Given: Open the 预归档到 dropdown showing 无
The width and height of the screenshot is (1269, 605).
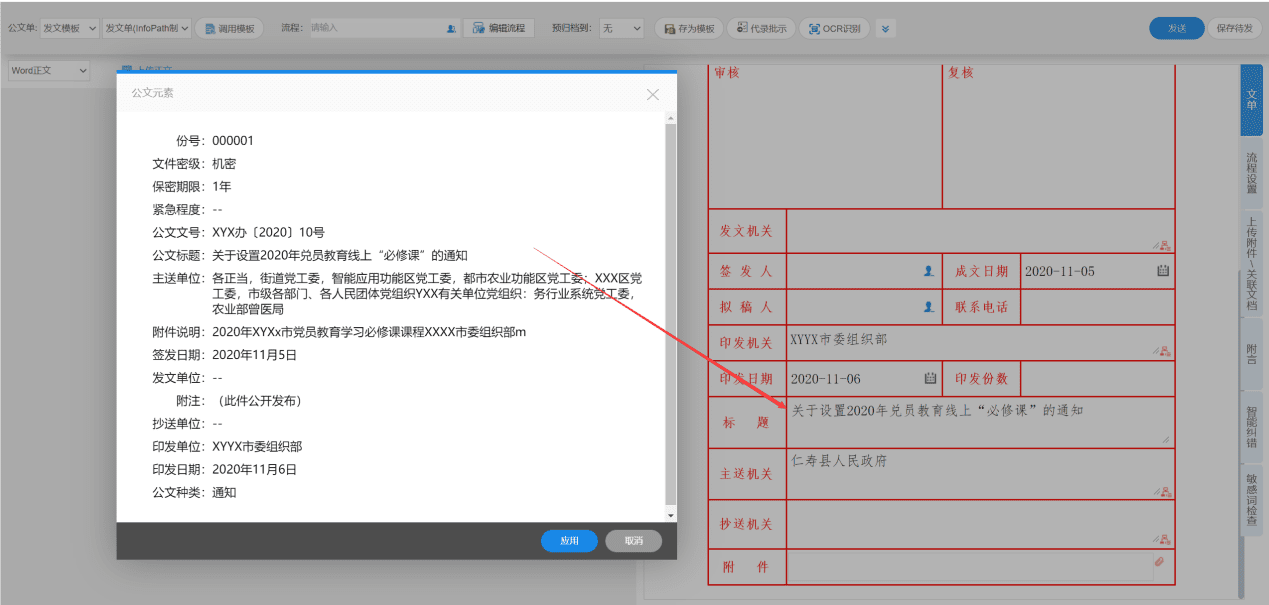Looking at the screenshot, I should point(621,29).
